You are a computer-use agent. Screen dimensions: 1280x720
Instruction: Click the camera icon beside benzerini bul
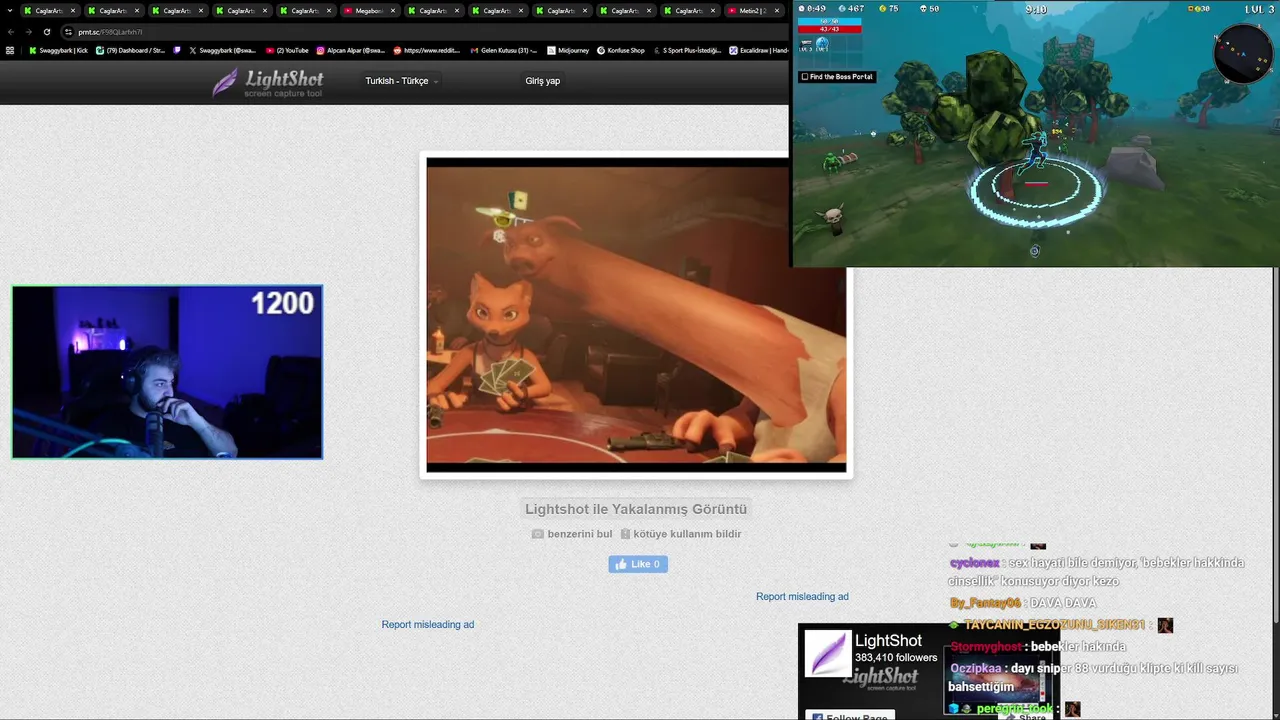point(538,534)
